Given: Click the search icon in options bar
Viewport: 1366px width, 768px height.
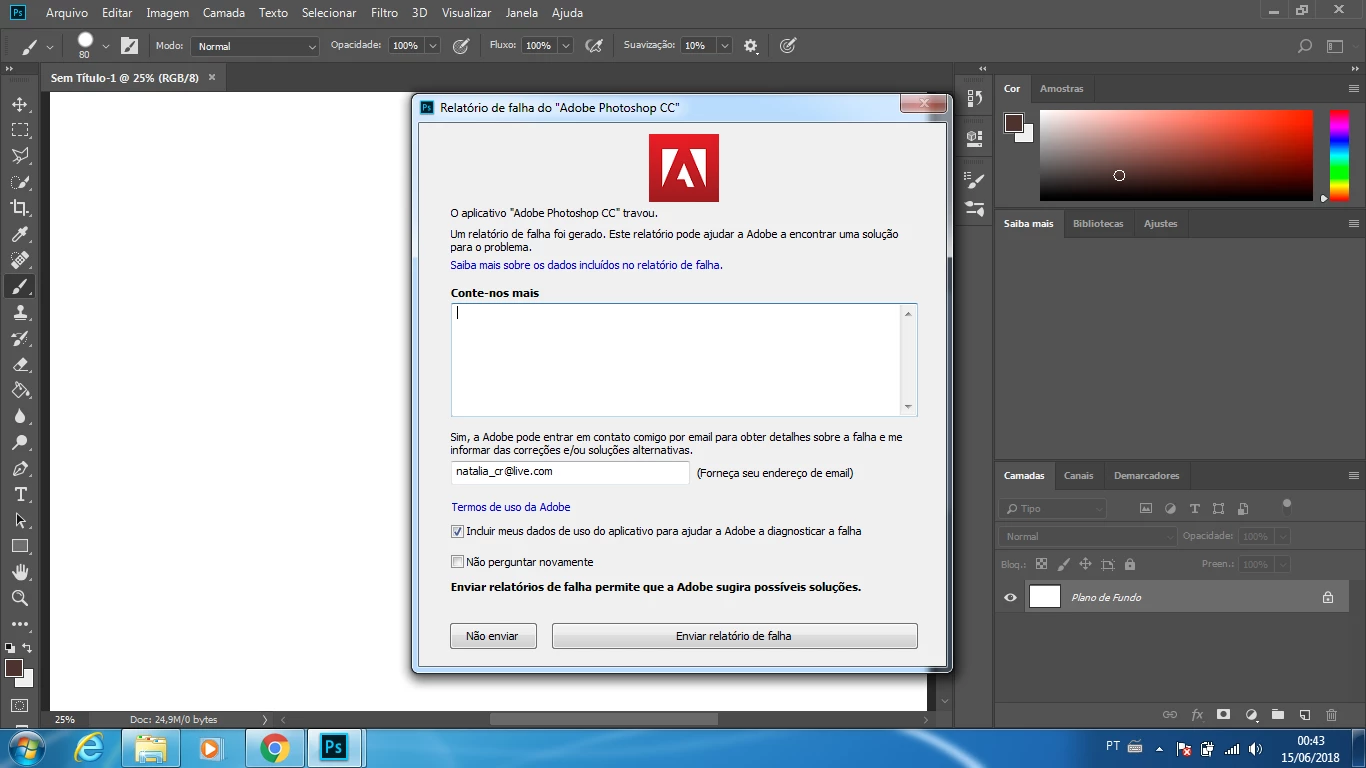Looking at the screenshot, I should click(x=1304, y=46).
